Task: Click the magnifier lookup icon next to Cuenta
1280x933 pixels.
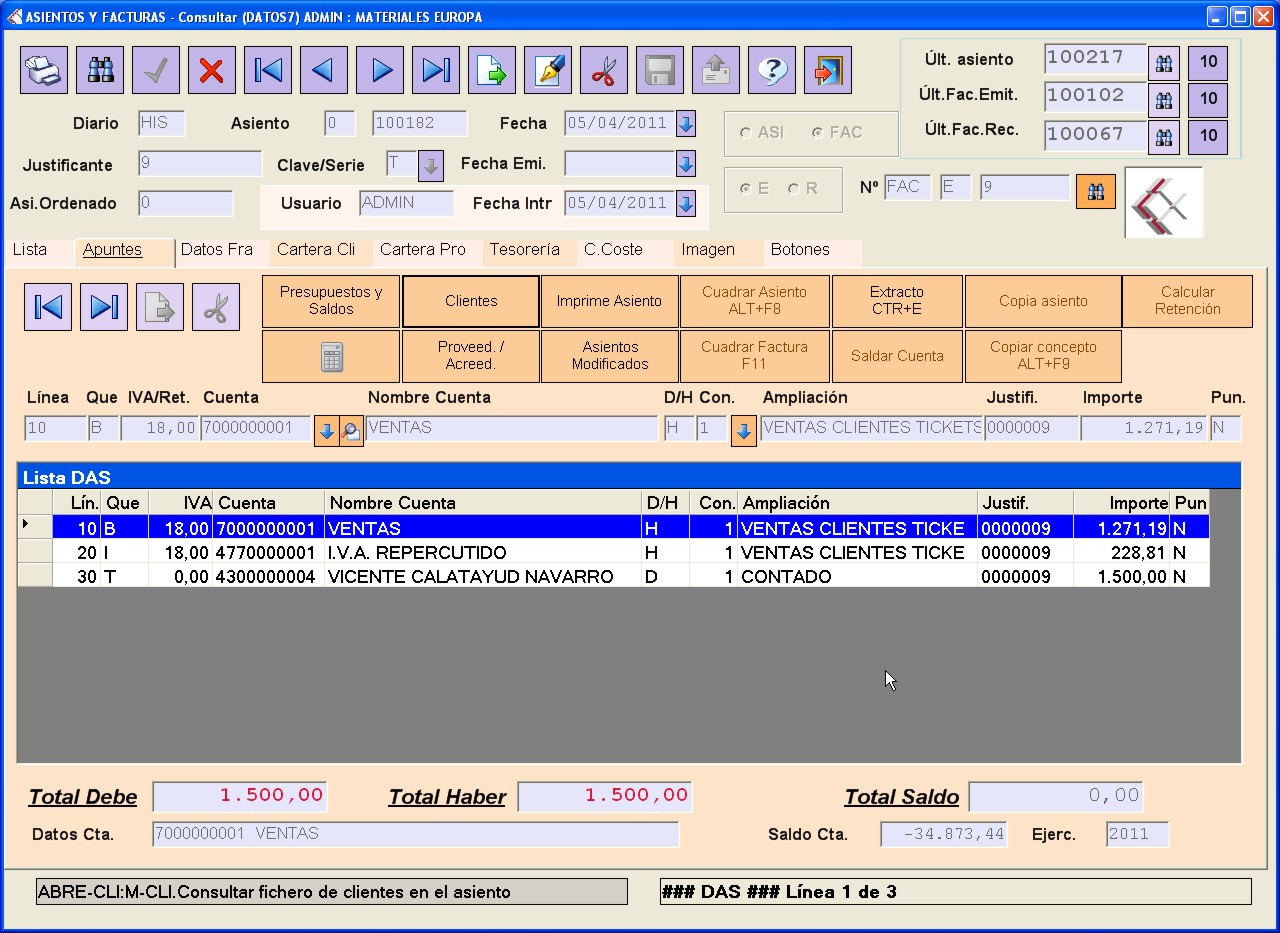Action: point(351,432)
